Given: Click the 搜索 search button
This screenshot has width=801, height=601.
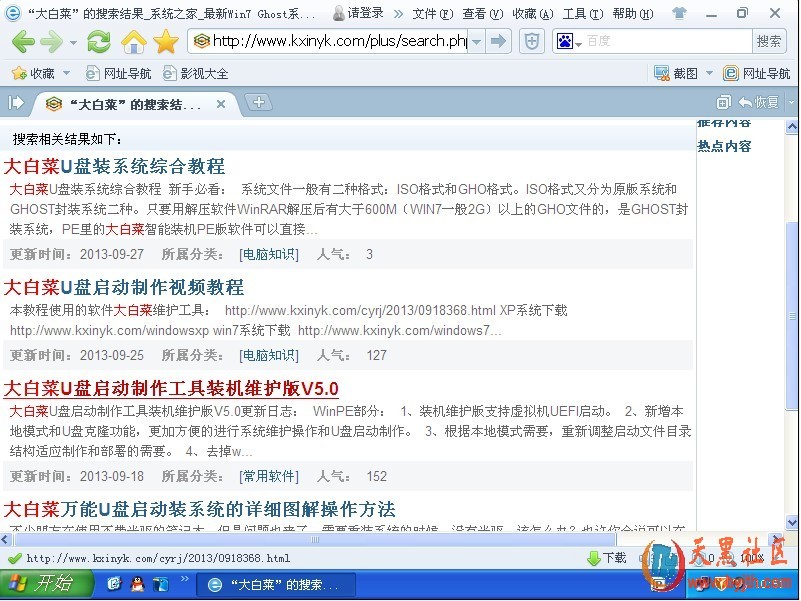Looking at the screenshot, I should (x=769, y=41).
